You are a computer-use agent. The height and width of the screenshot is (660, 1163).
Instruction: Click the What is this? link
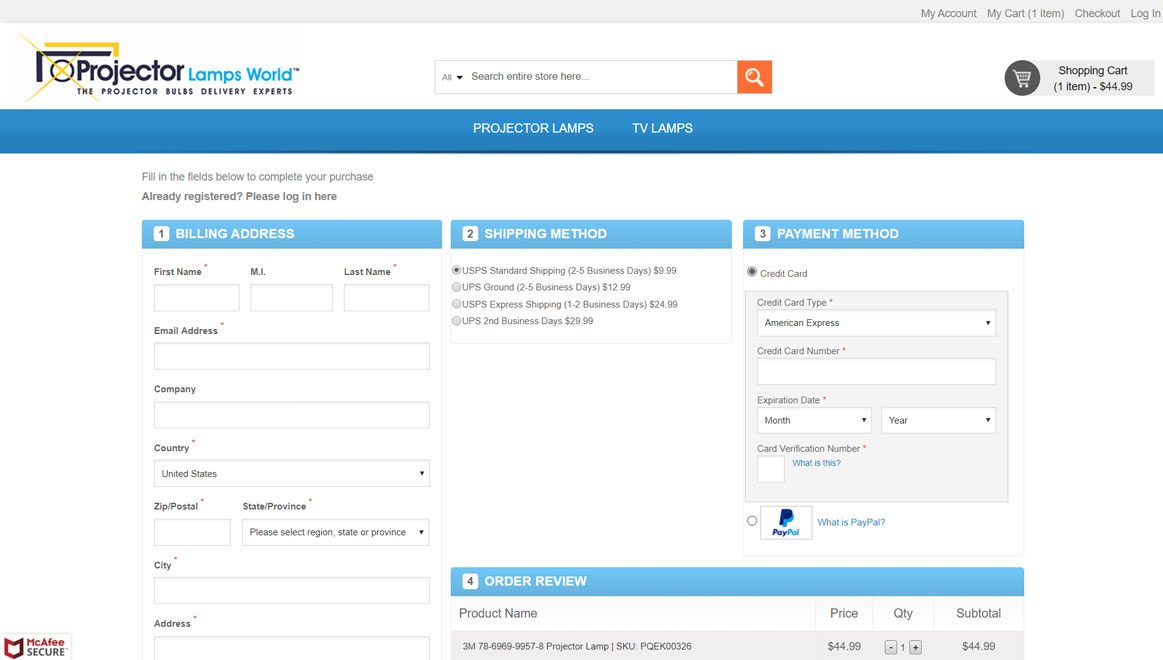pos(816,463)
